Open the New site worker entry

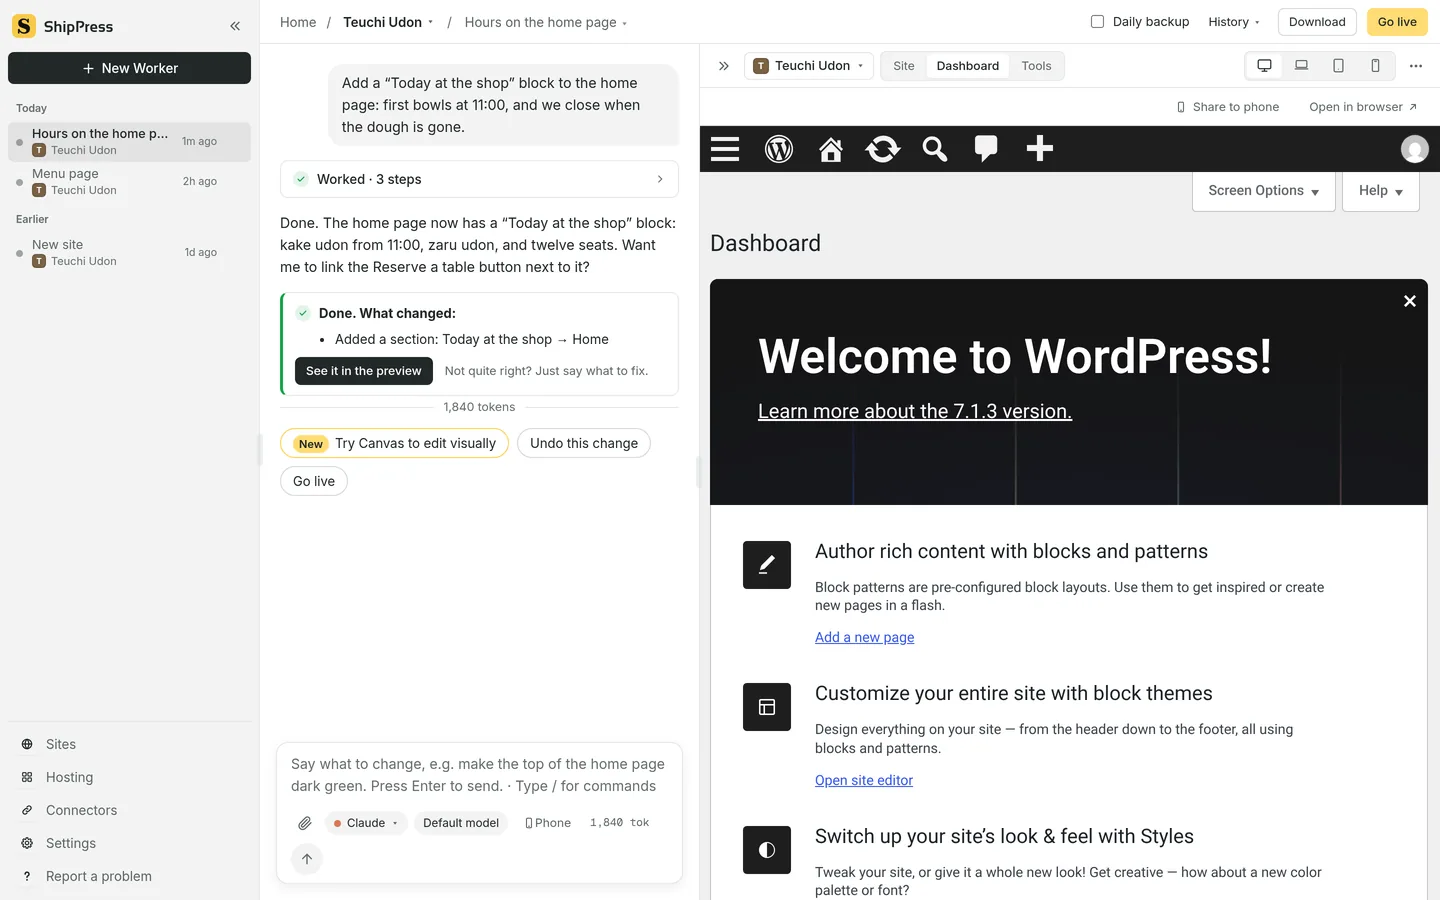(129, 253)
